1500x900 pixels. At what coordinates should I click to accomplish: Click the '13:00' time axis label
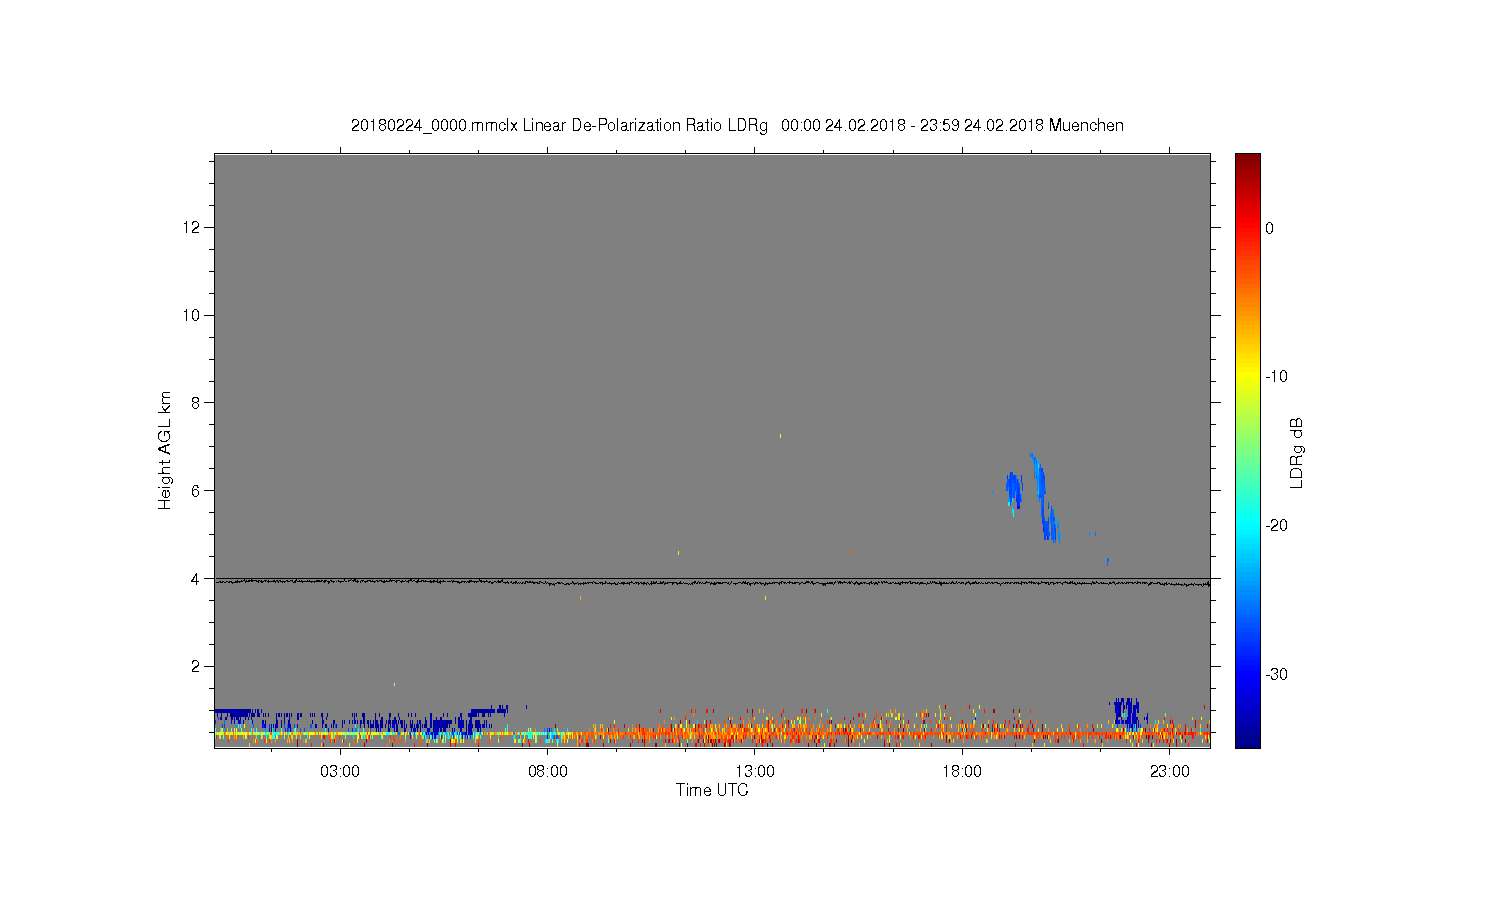point(755,772)
